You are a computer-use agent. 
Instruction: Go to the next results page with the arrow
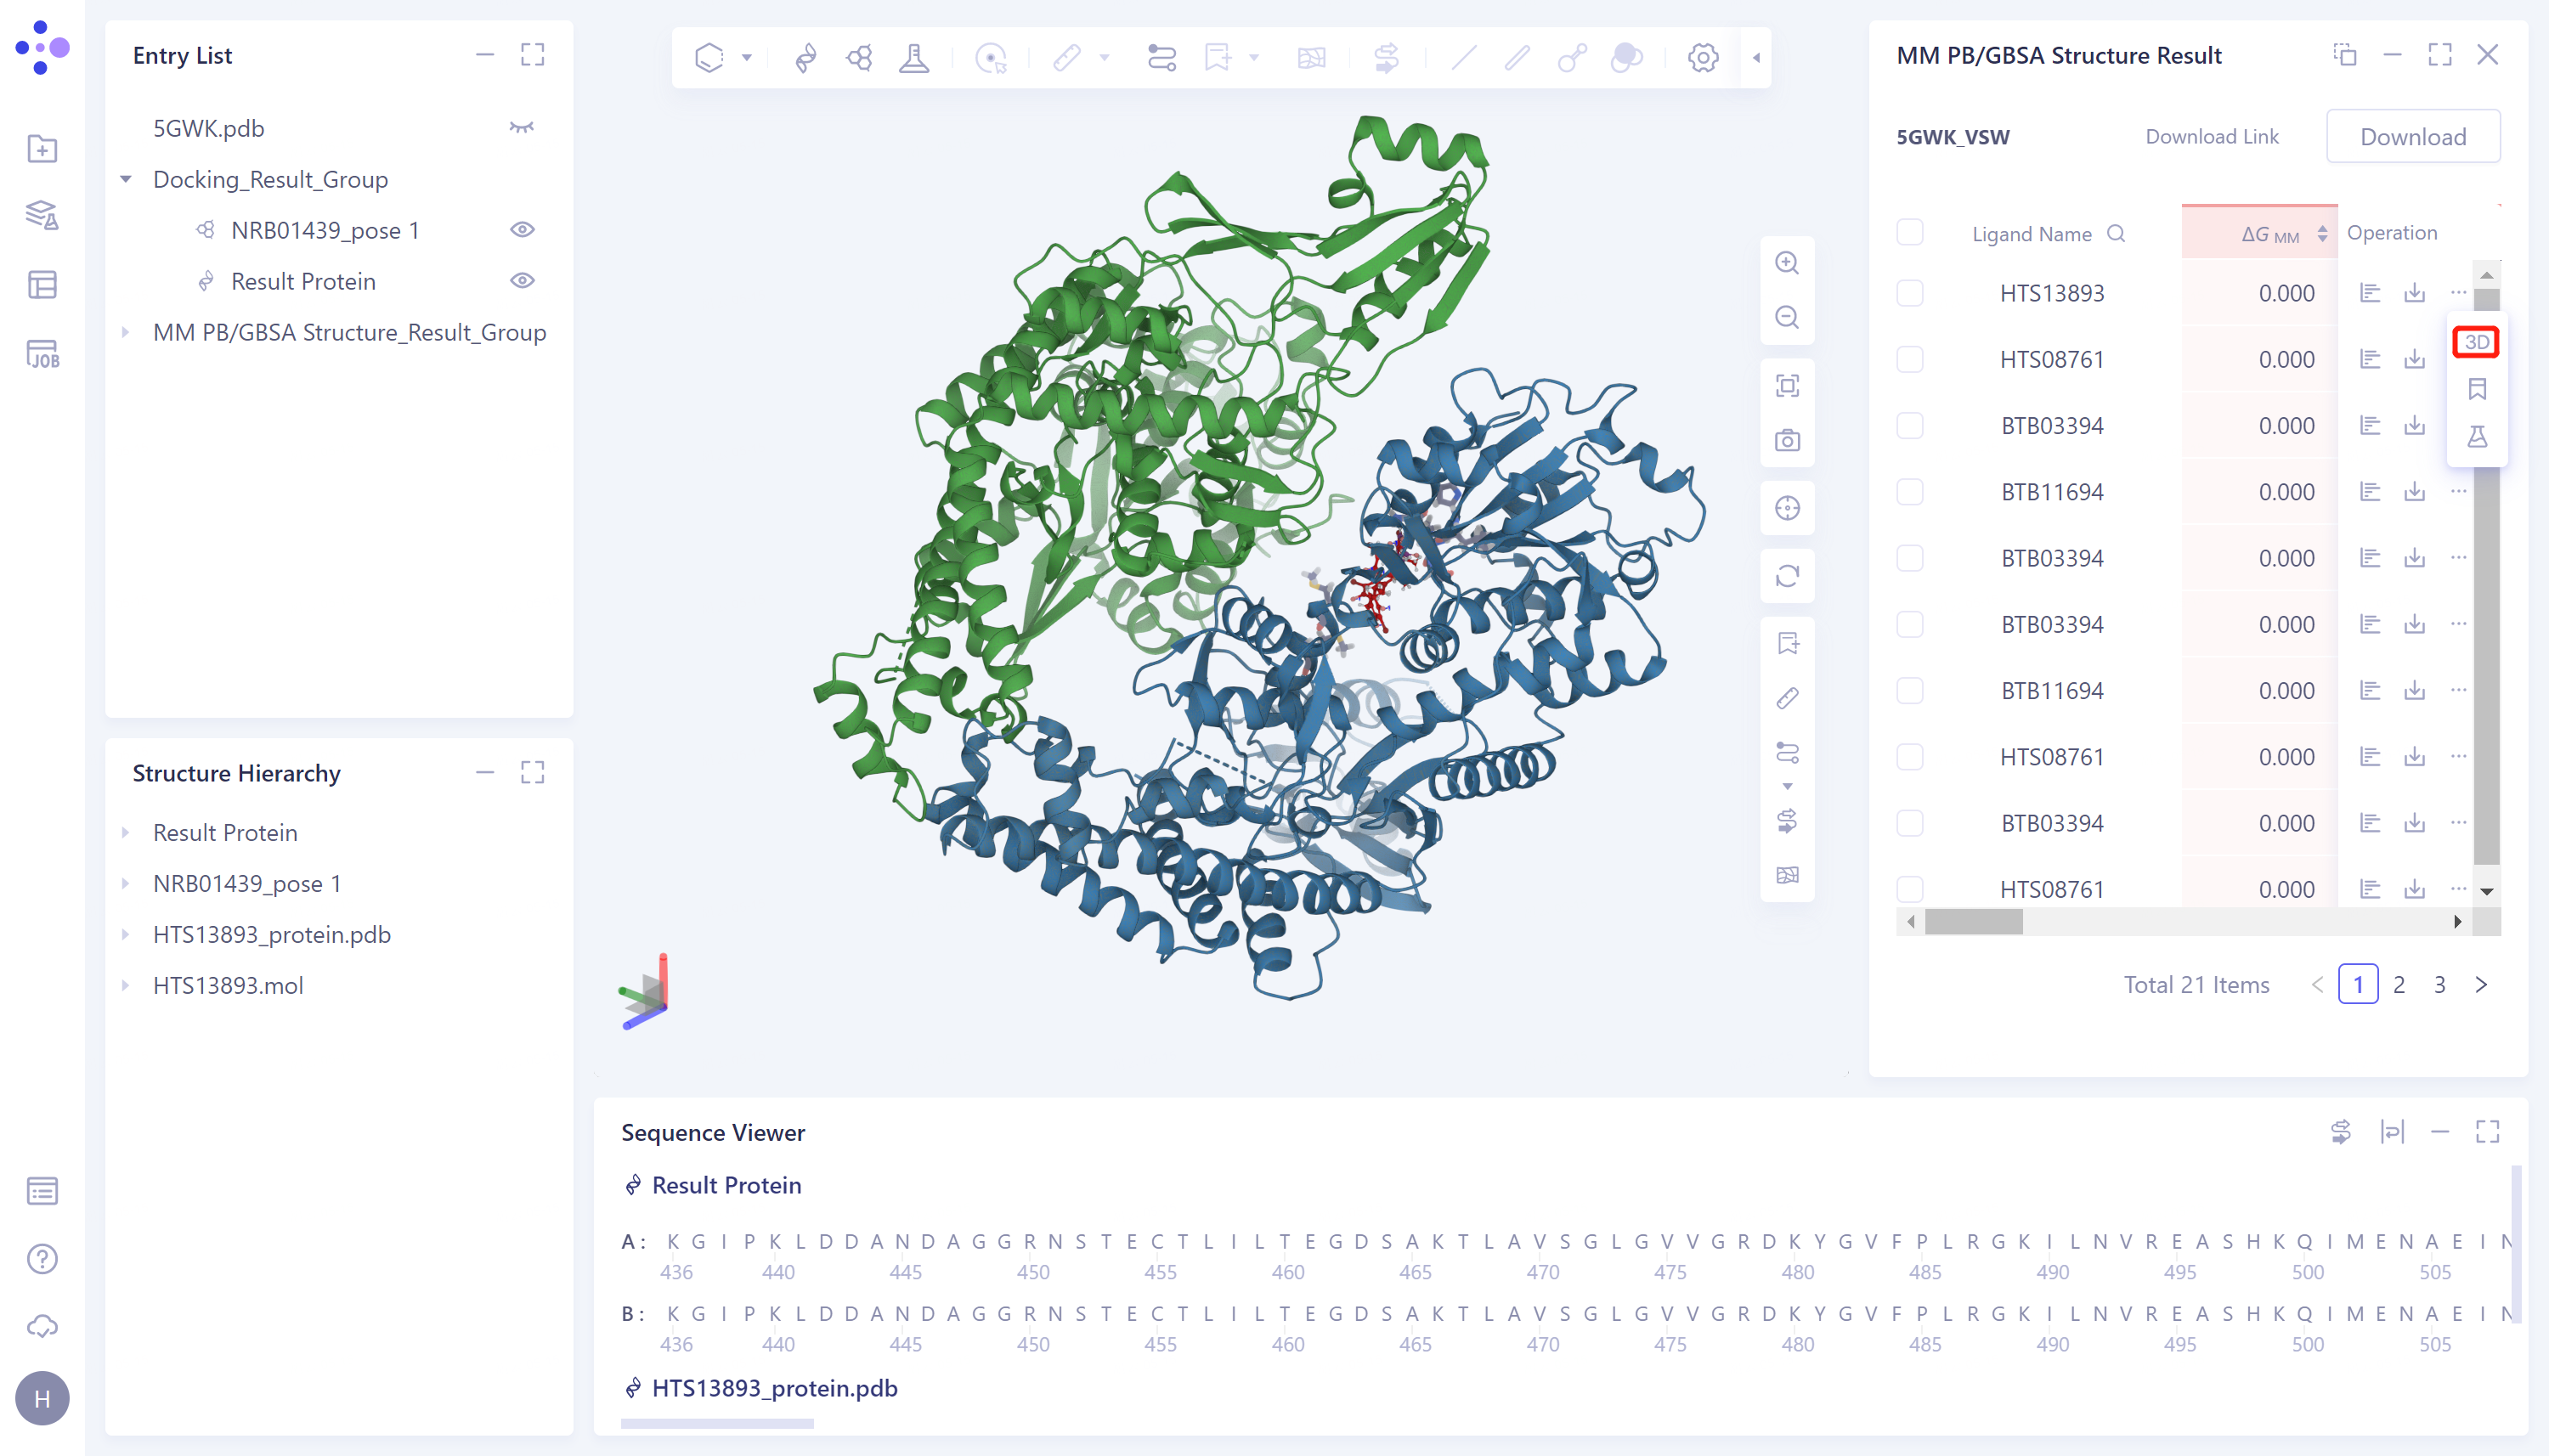point(2481,985)
